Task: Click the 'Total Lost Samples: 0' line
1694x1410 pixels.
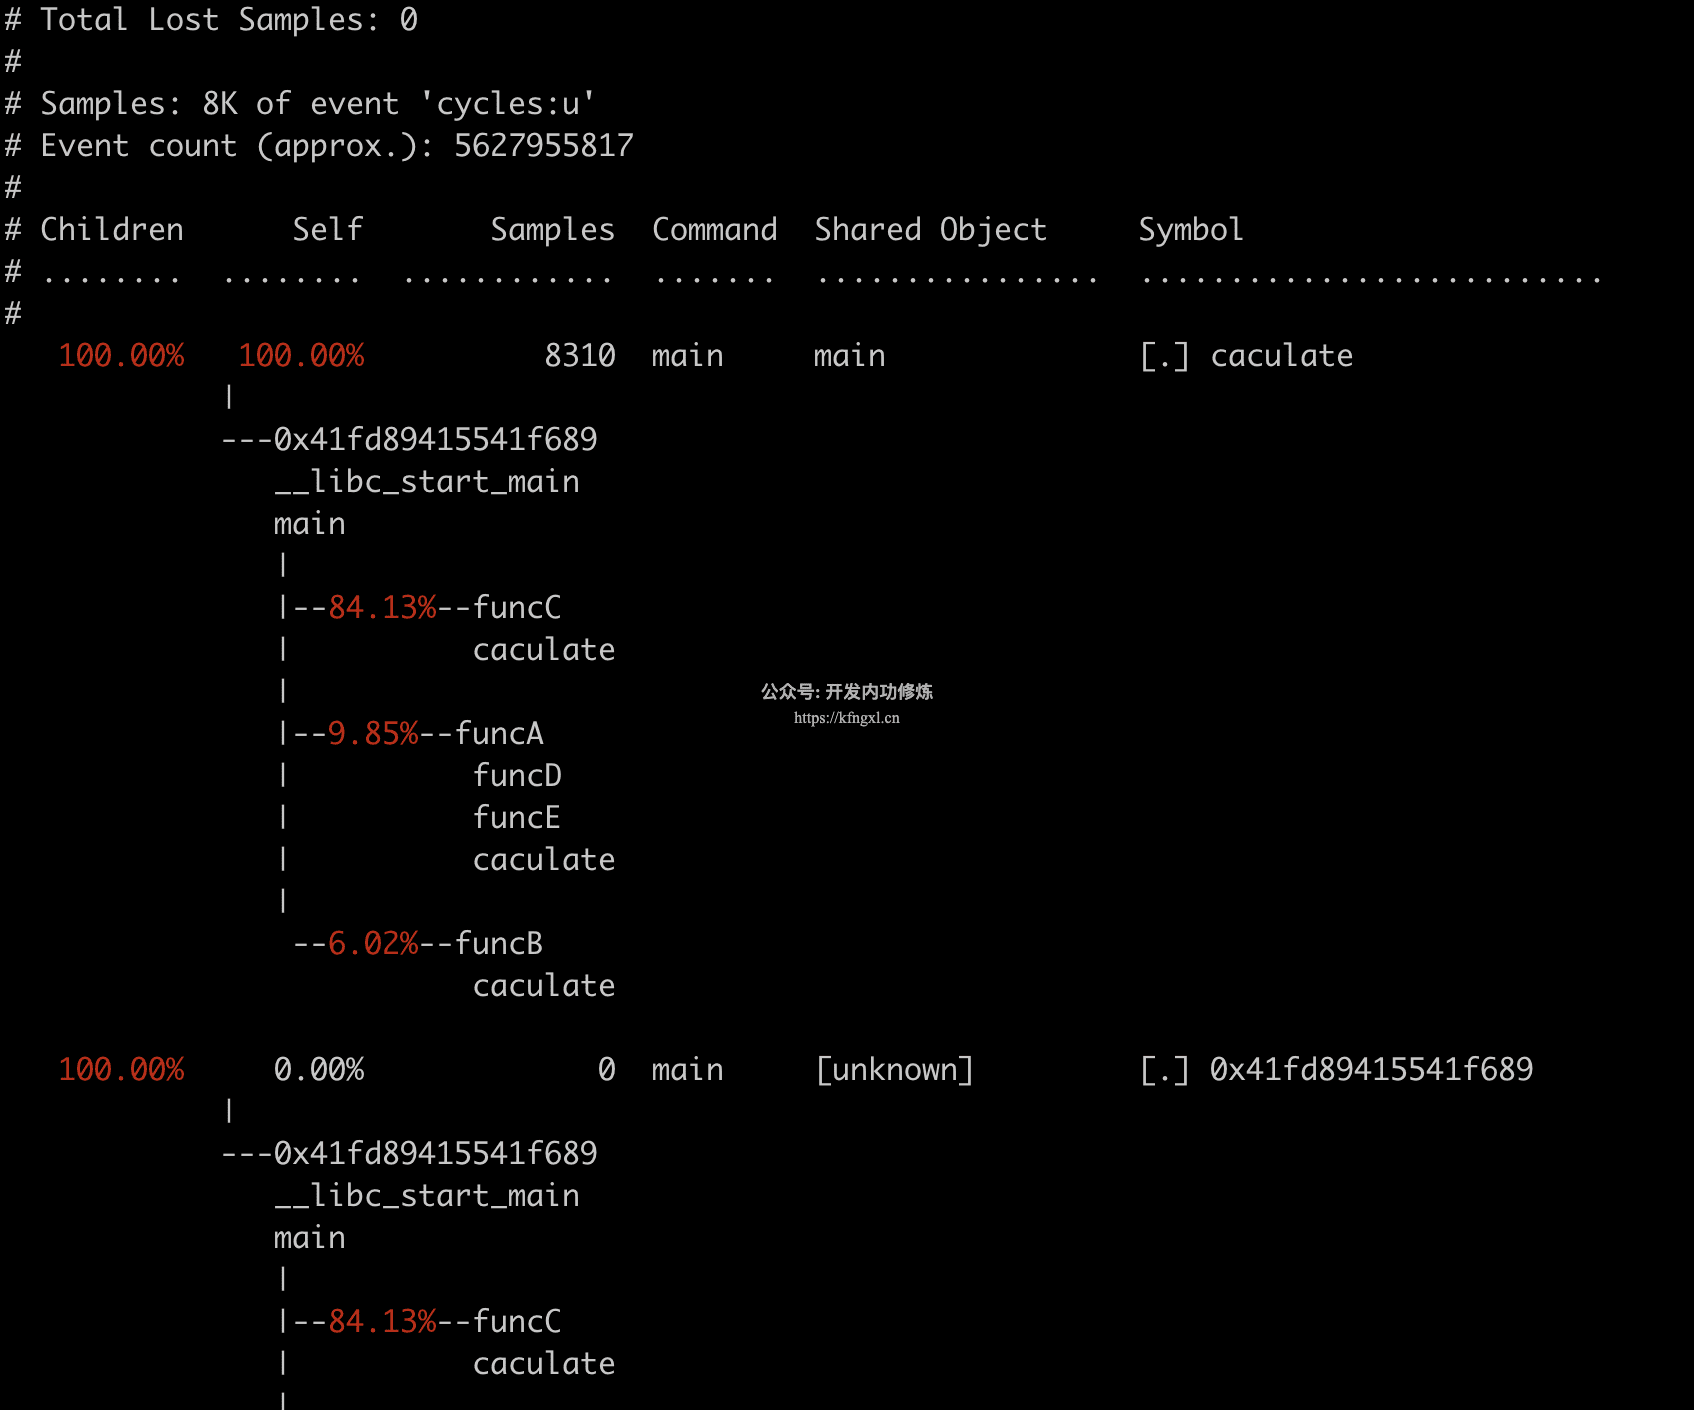Action: 211,19
